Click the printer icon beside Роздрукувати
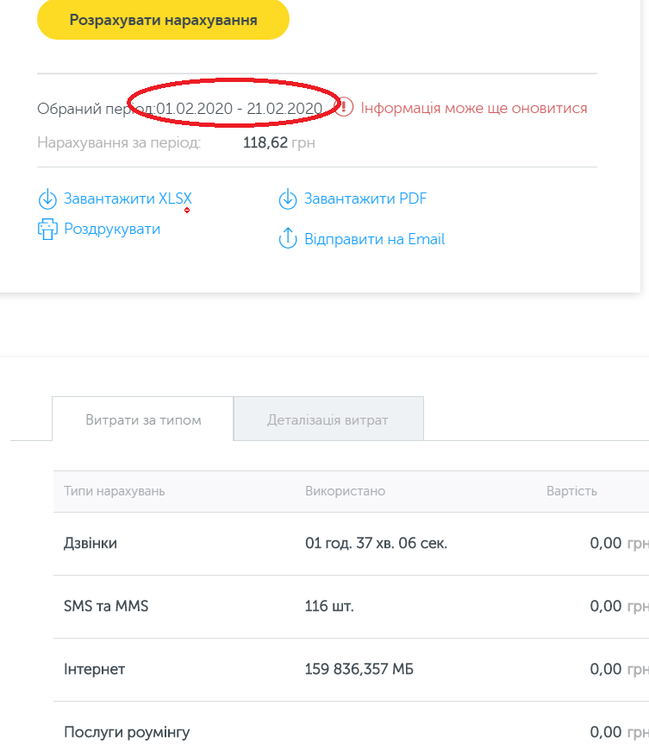649x750 pixels. 47,230
